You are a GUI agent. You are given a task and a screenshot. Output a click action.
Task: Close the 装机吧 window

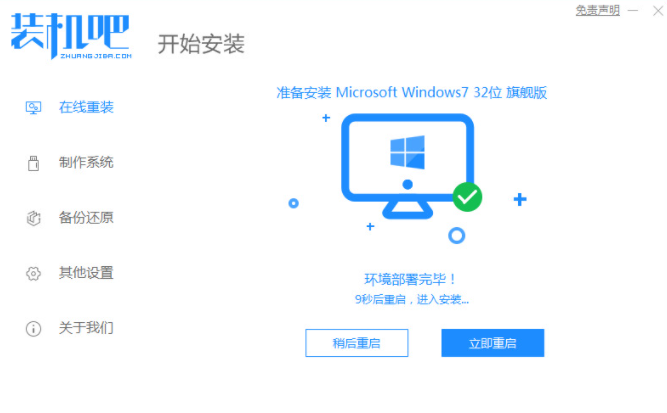click(658, 11)
